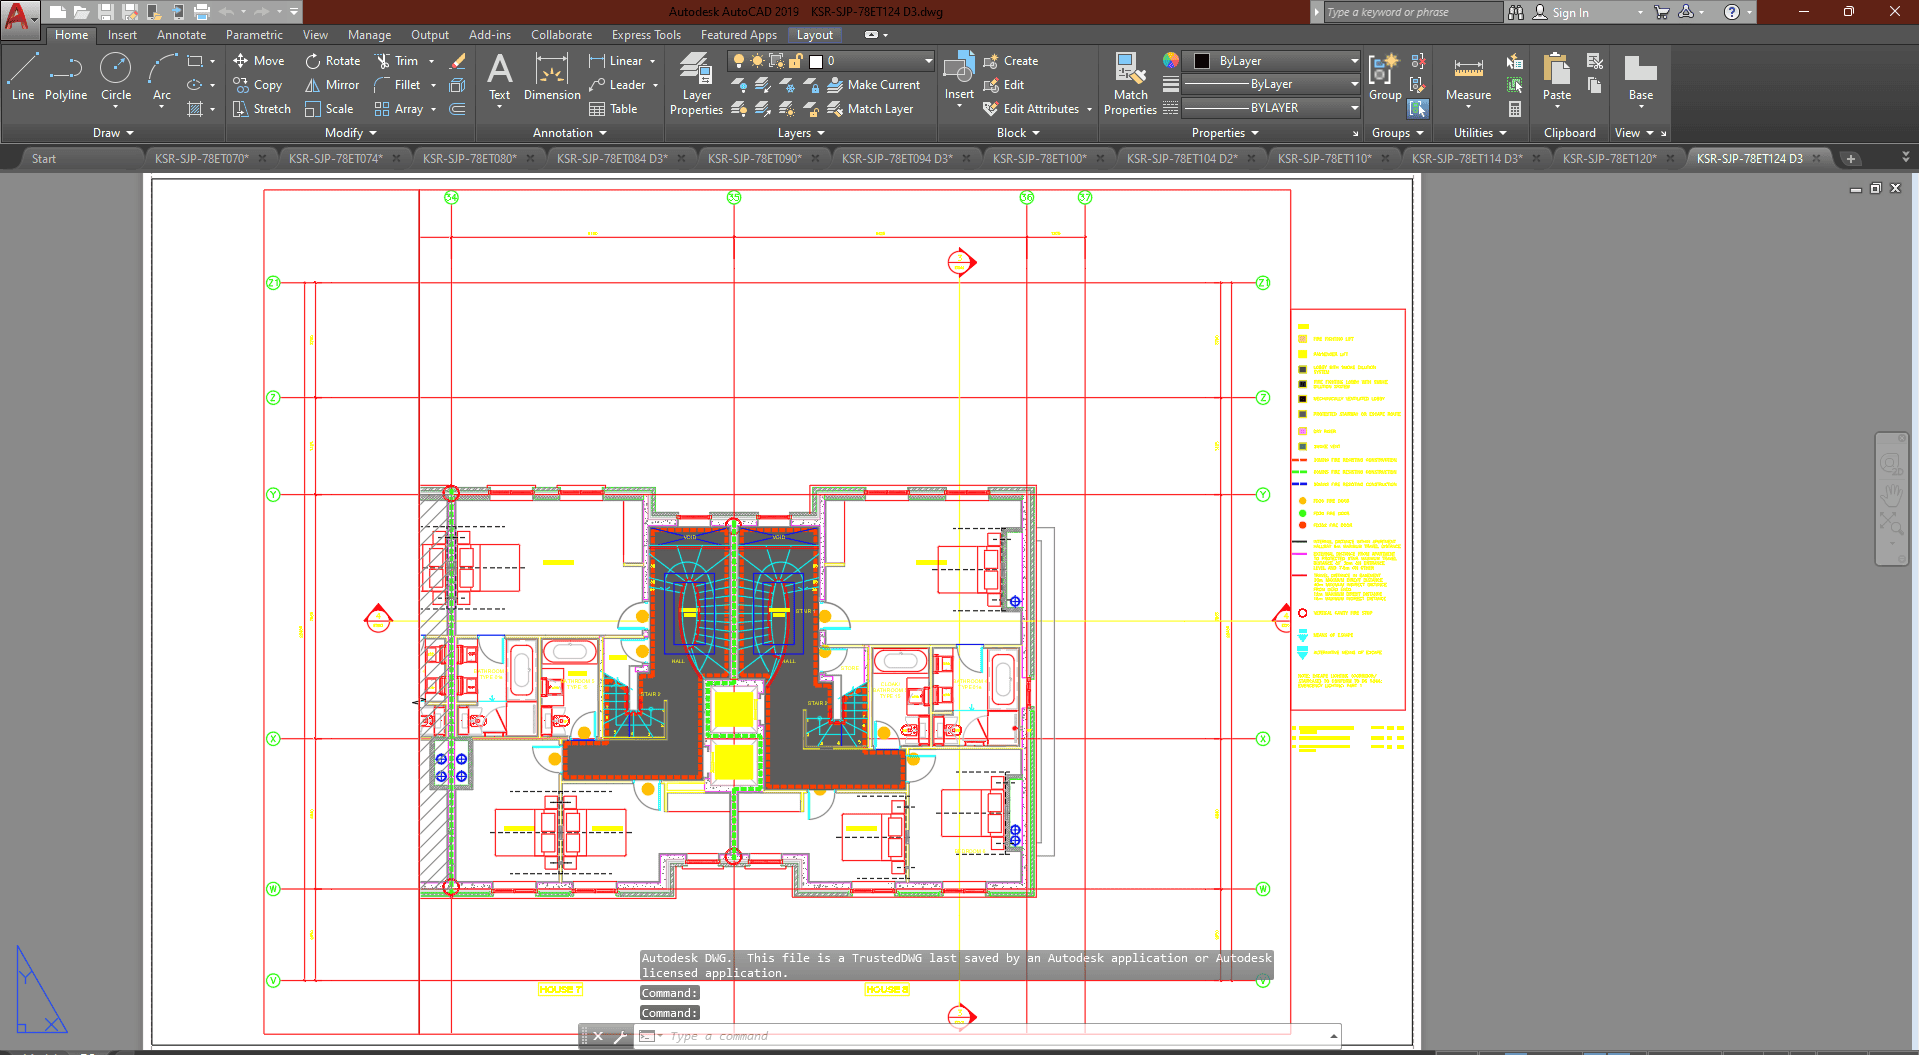The image size is (1919, 1055).
Task: Toggle layer freeze sun icon
Action: [757, 61]
